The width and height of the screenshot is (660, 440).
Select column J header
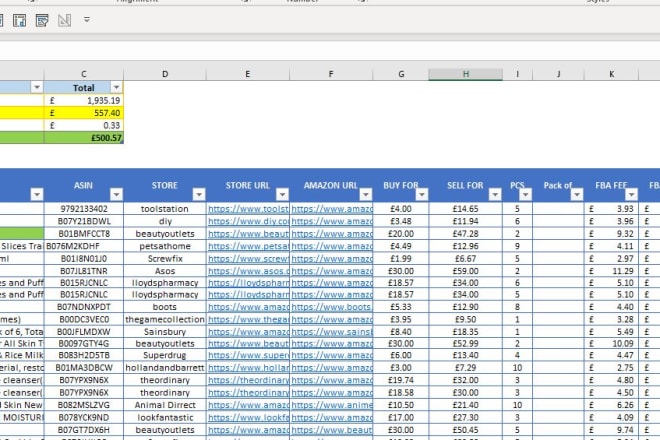click(x=558, y=74)
